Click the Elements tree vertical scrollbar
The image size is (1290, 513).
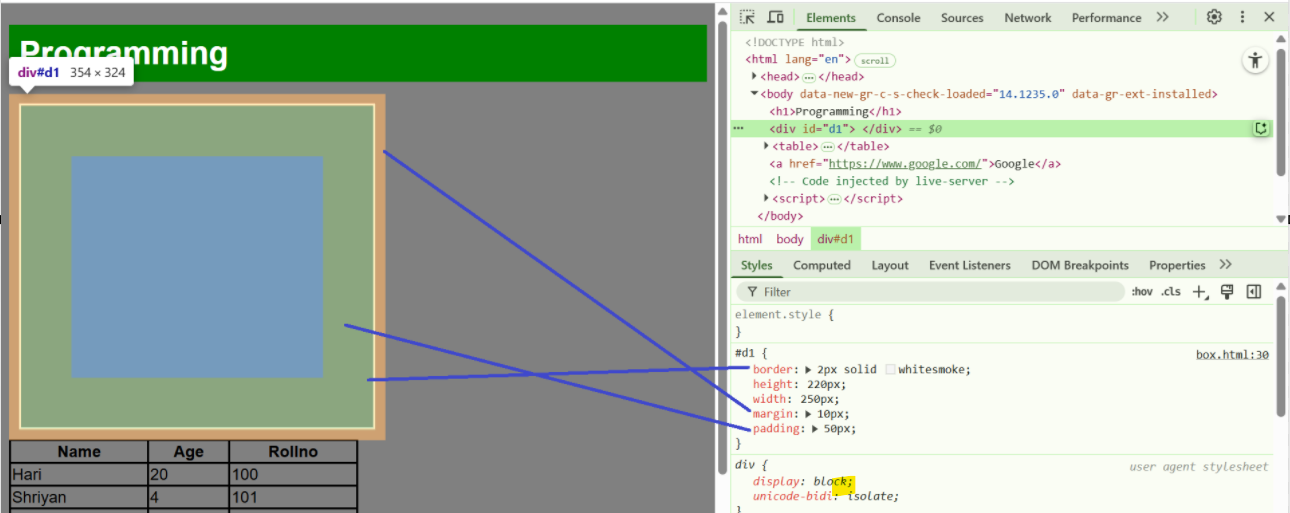(1280, 110)
